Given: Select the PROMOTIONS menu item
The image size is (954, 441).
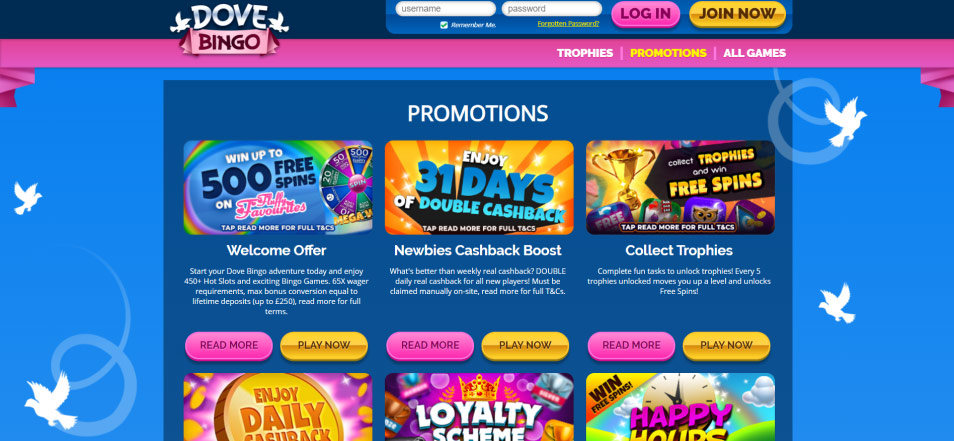Looking at the screenshot, I should 668,53.
